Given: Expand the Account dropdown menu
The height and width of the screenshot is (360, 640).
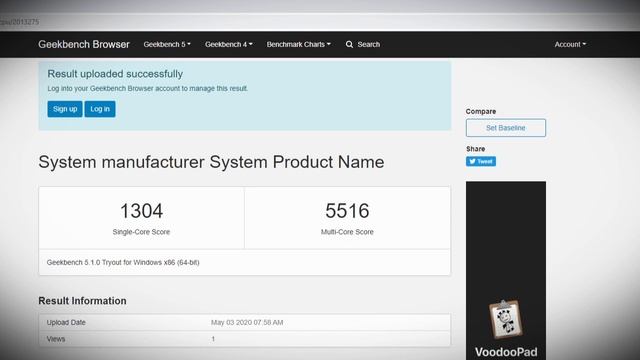Looking at the screenshot, I should tap(570, 44).
